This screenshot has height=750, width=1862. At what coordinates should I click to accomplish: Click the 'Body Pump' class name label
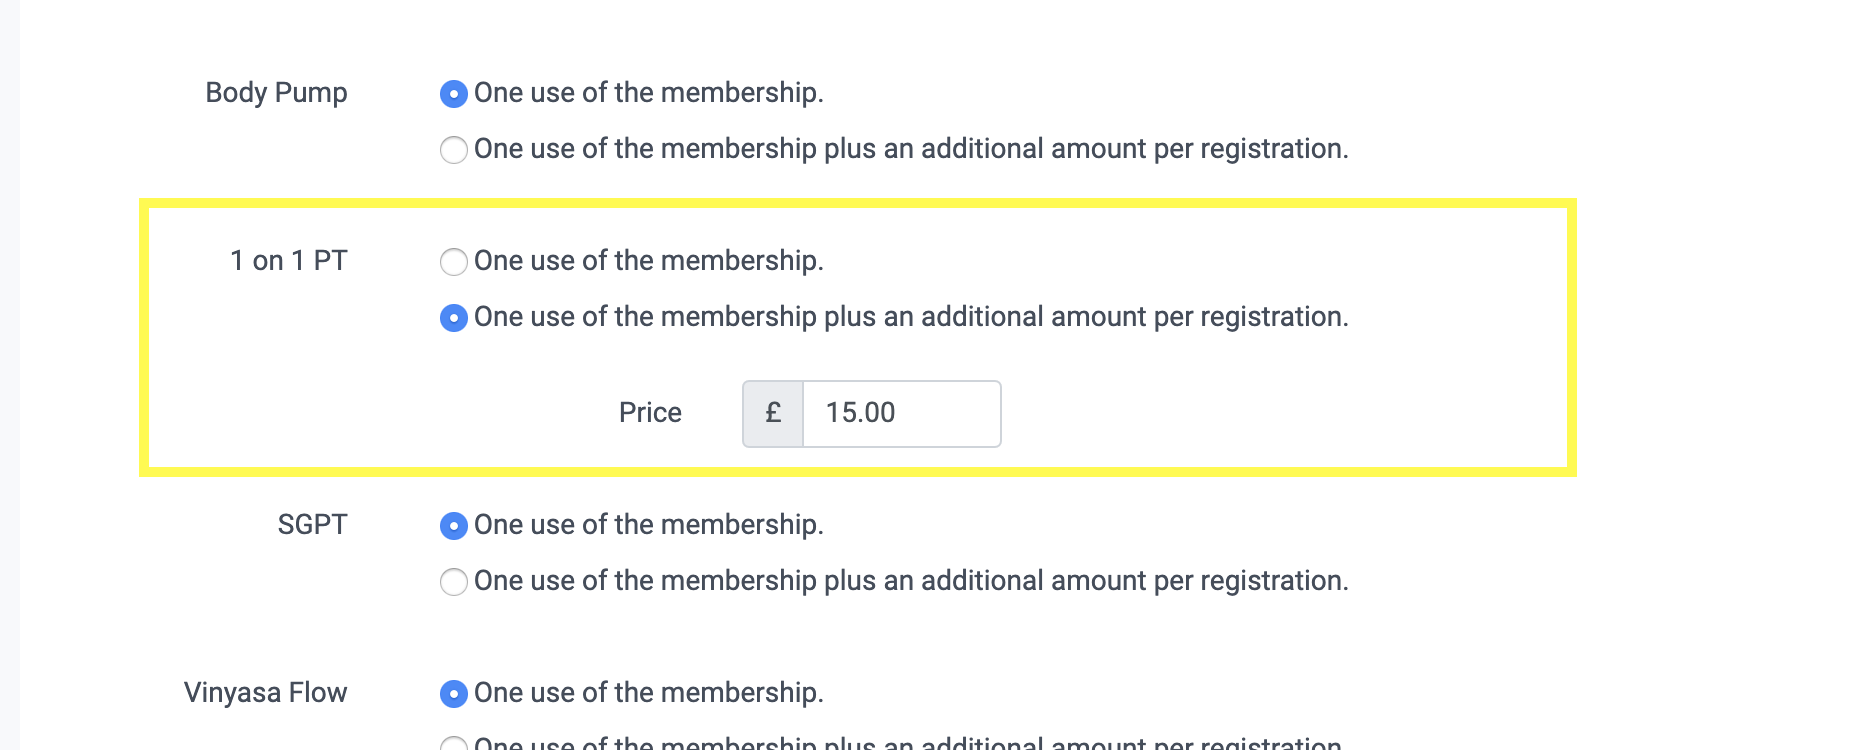(x=276, y=93)
